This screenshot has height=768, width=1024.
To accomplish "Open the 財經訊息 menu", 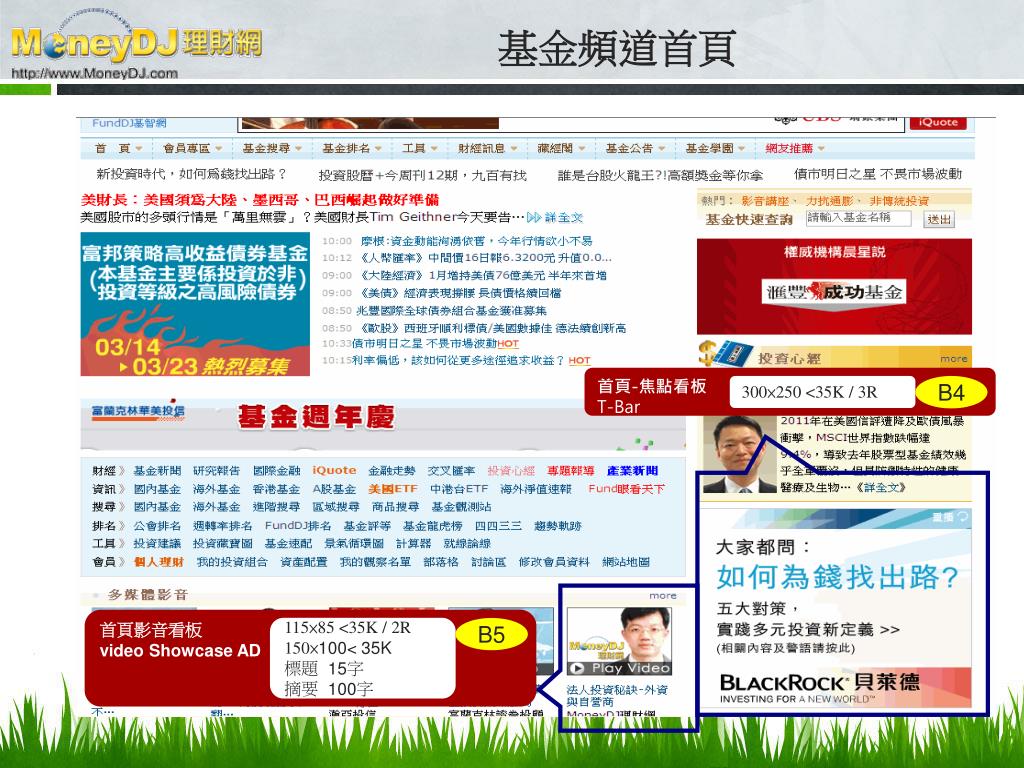I will pos(487,149).
